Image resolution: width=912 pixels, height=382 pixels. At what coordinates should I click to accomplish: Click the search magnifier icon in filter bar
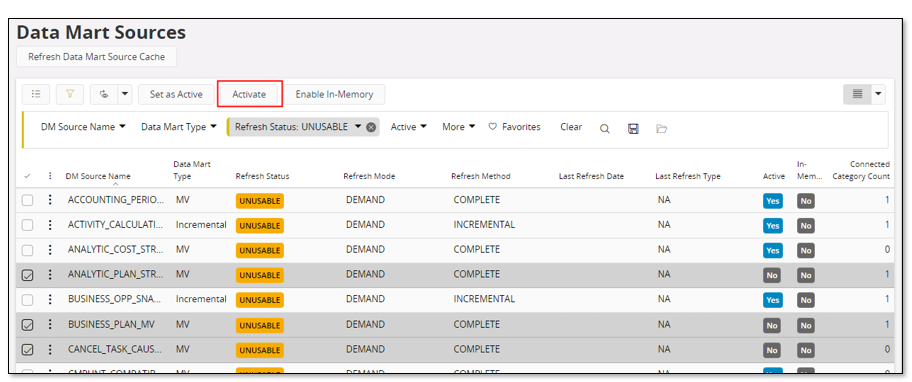[x=605, y=128]
